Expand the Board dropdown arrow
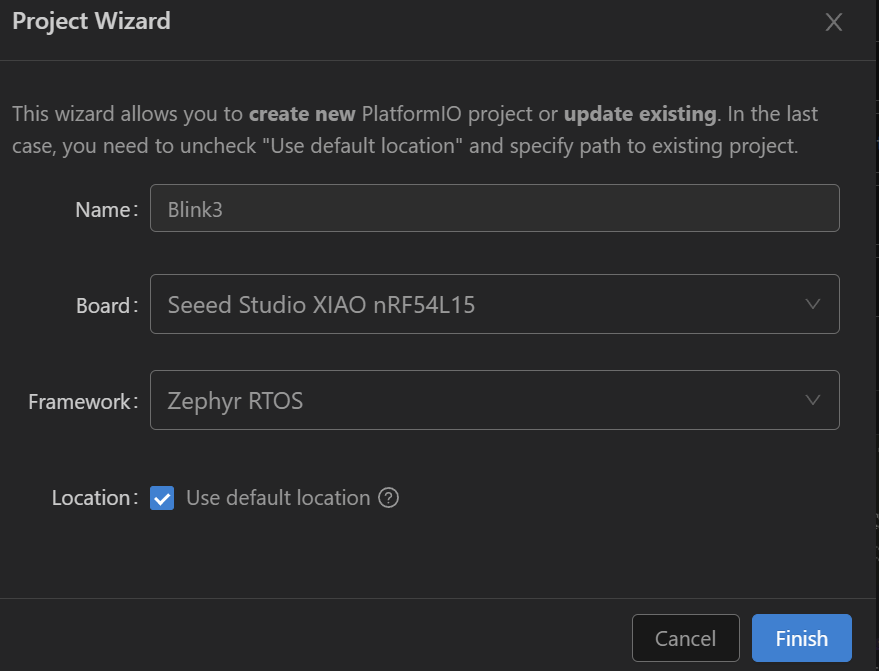Viewport: 879px width, 671px height. [812, 304]
